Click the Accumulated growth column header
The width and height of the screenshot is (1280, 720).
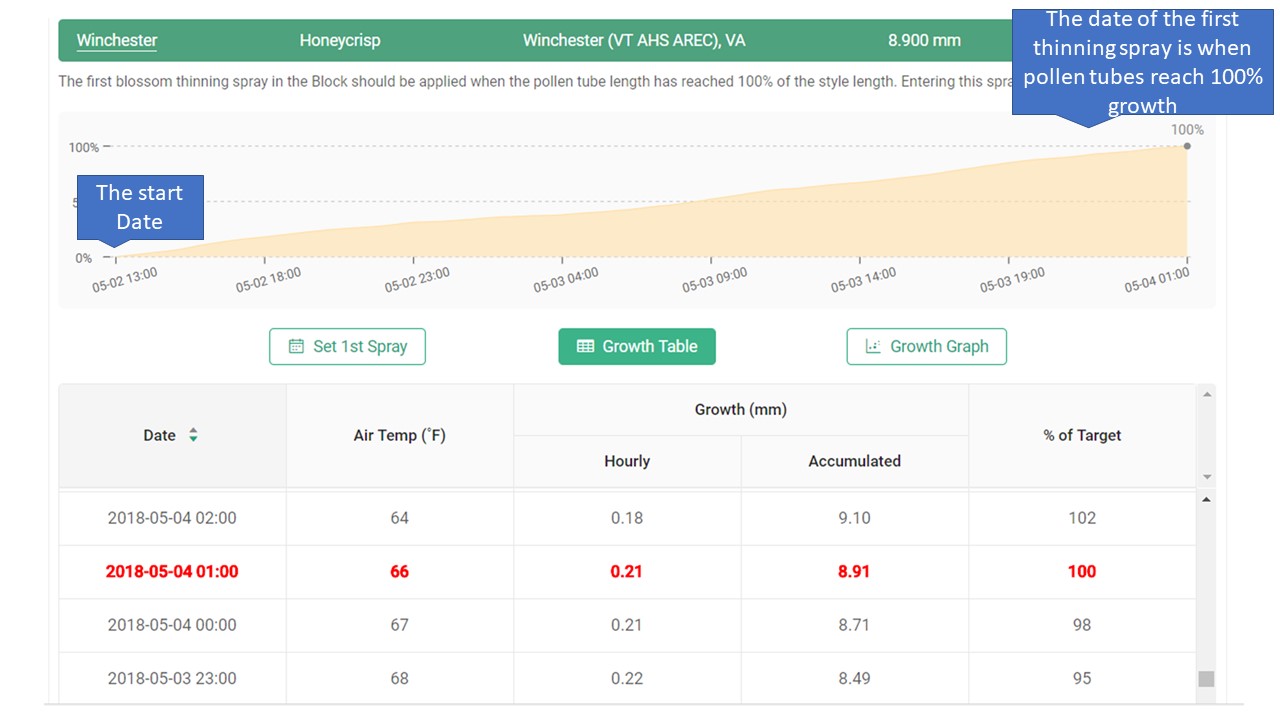click(x=854, y=461)
